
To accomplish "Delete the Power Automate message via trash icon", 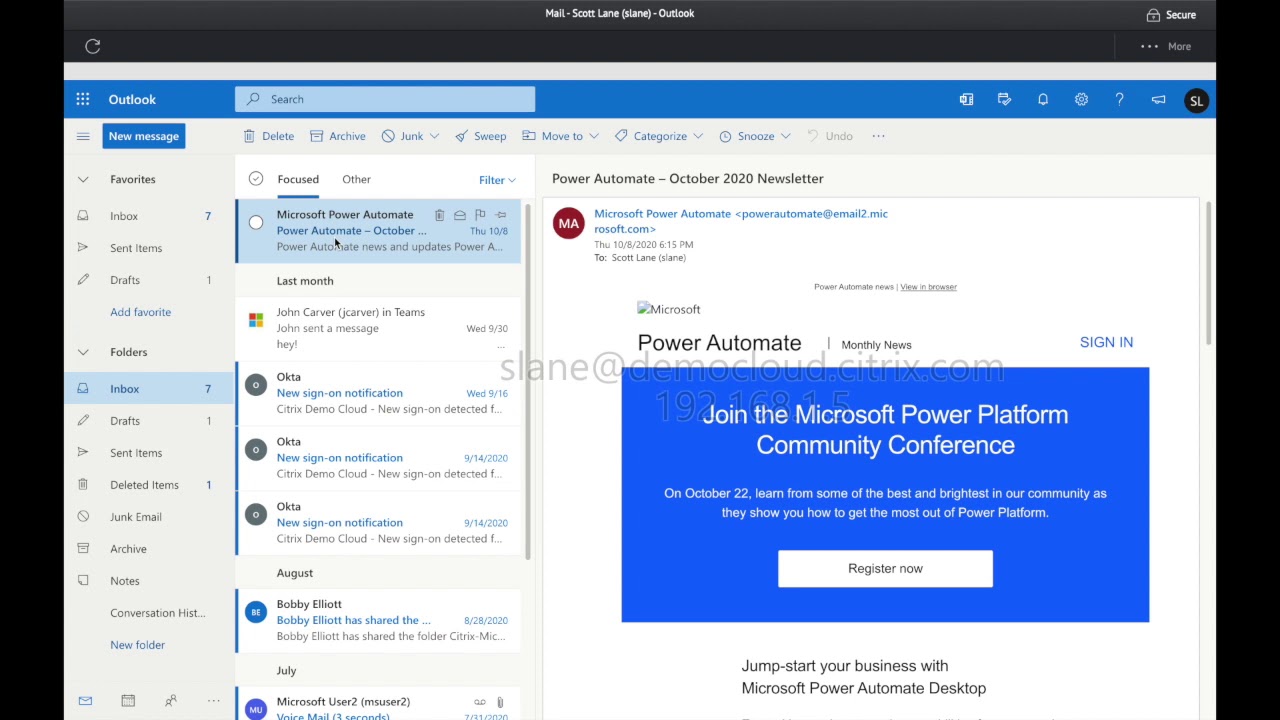I will 439,215.
